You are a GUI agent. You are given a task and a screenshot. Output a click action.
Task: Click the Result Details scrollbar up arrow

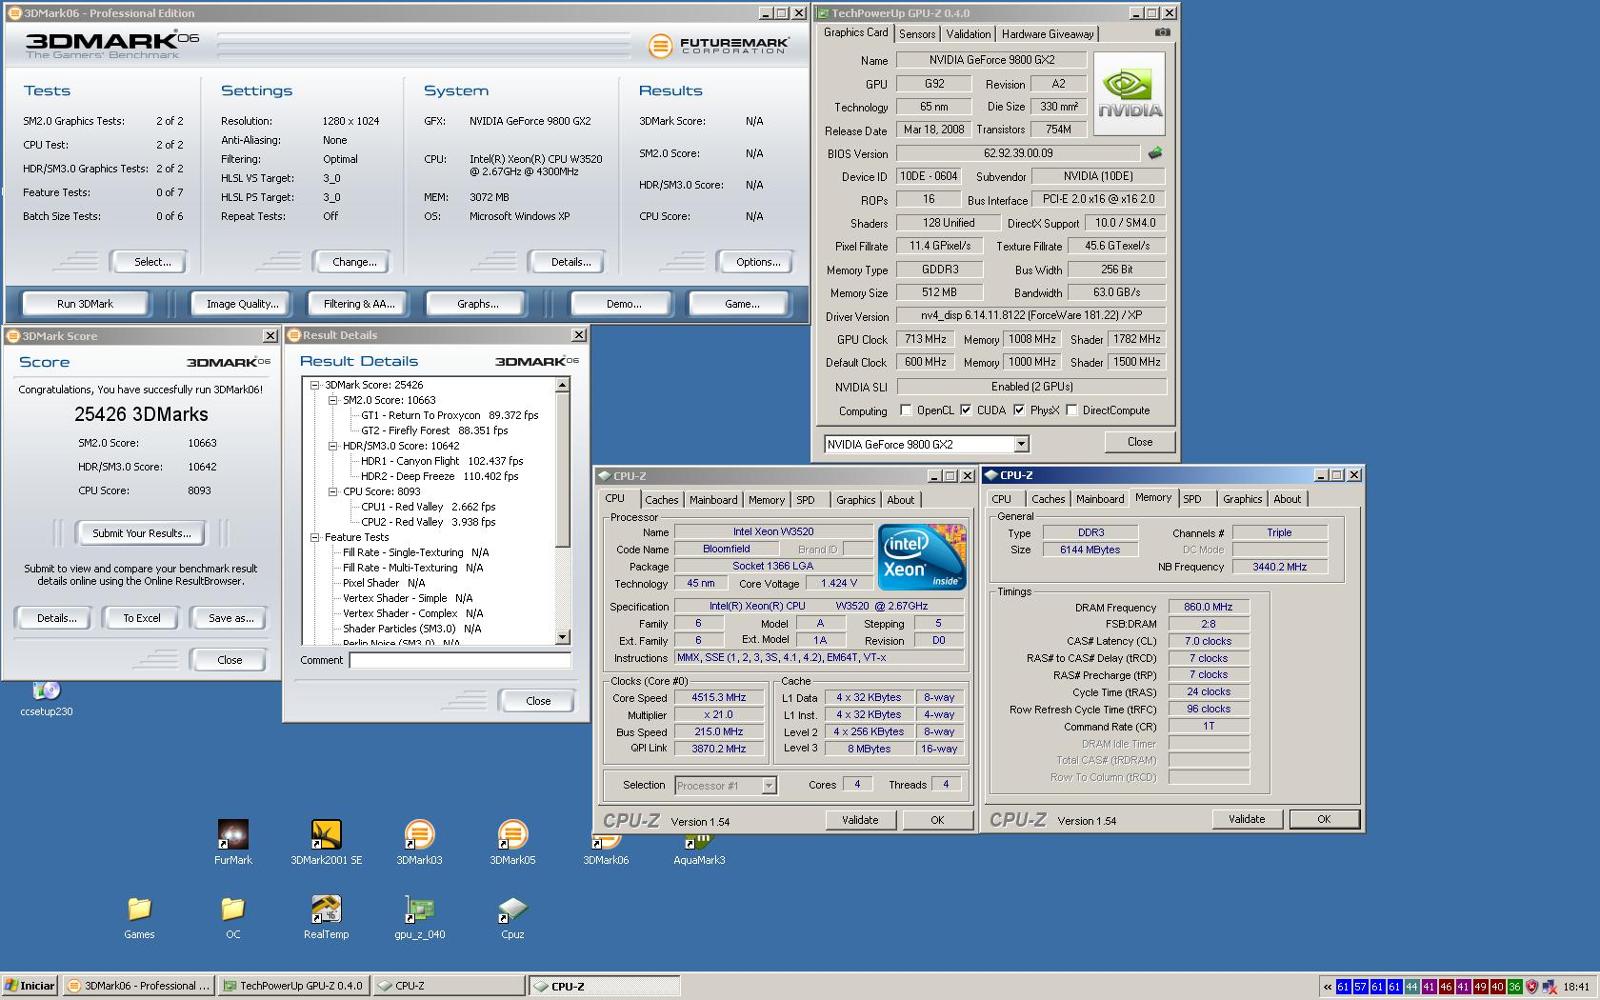coord(562,385)
